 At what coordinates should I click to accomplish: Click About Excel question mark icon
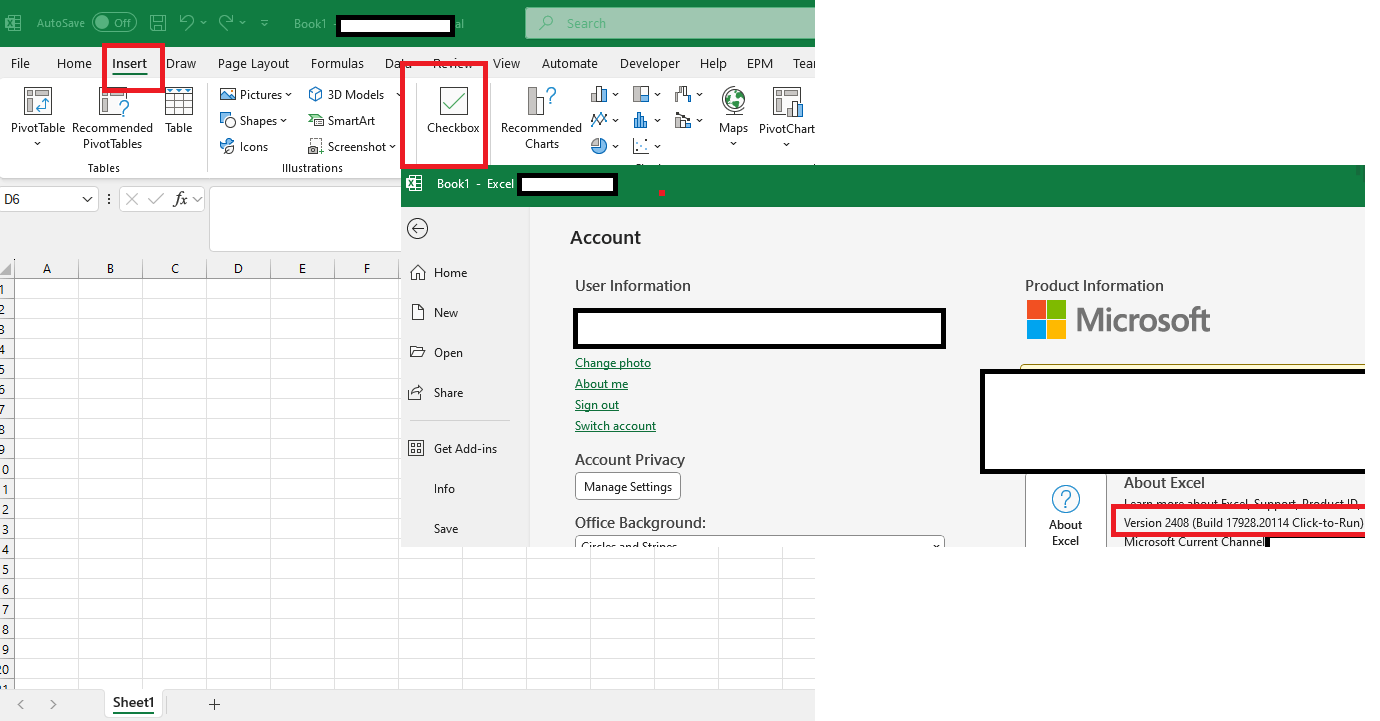pyautogui.click(x=1066, y=499)
